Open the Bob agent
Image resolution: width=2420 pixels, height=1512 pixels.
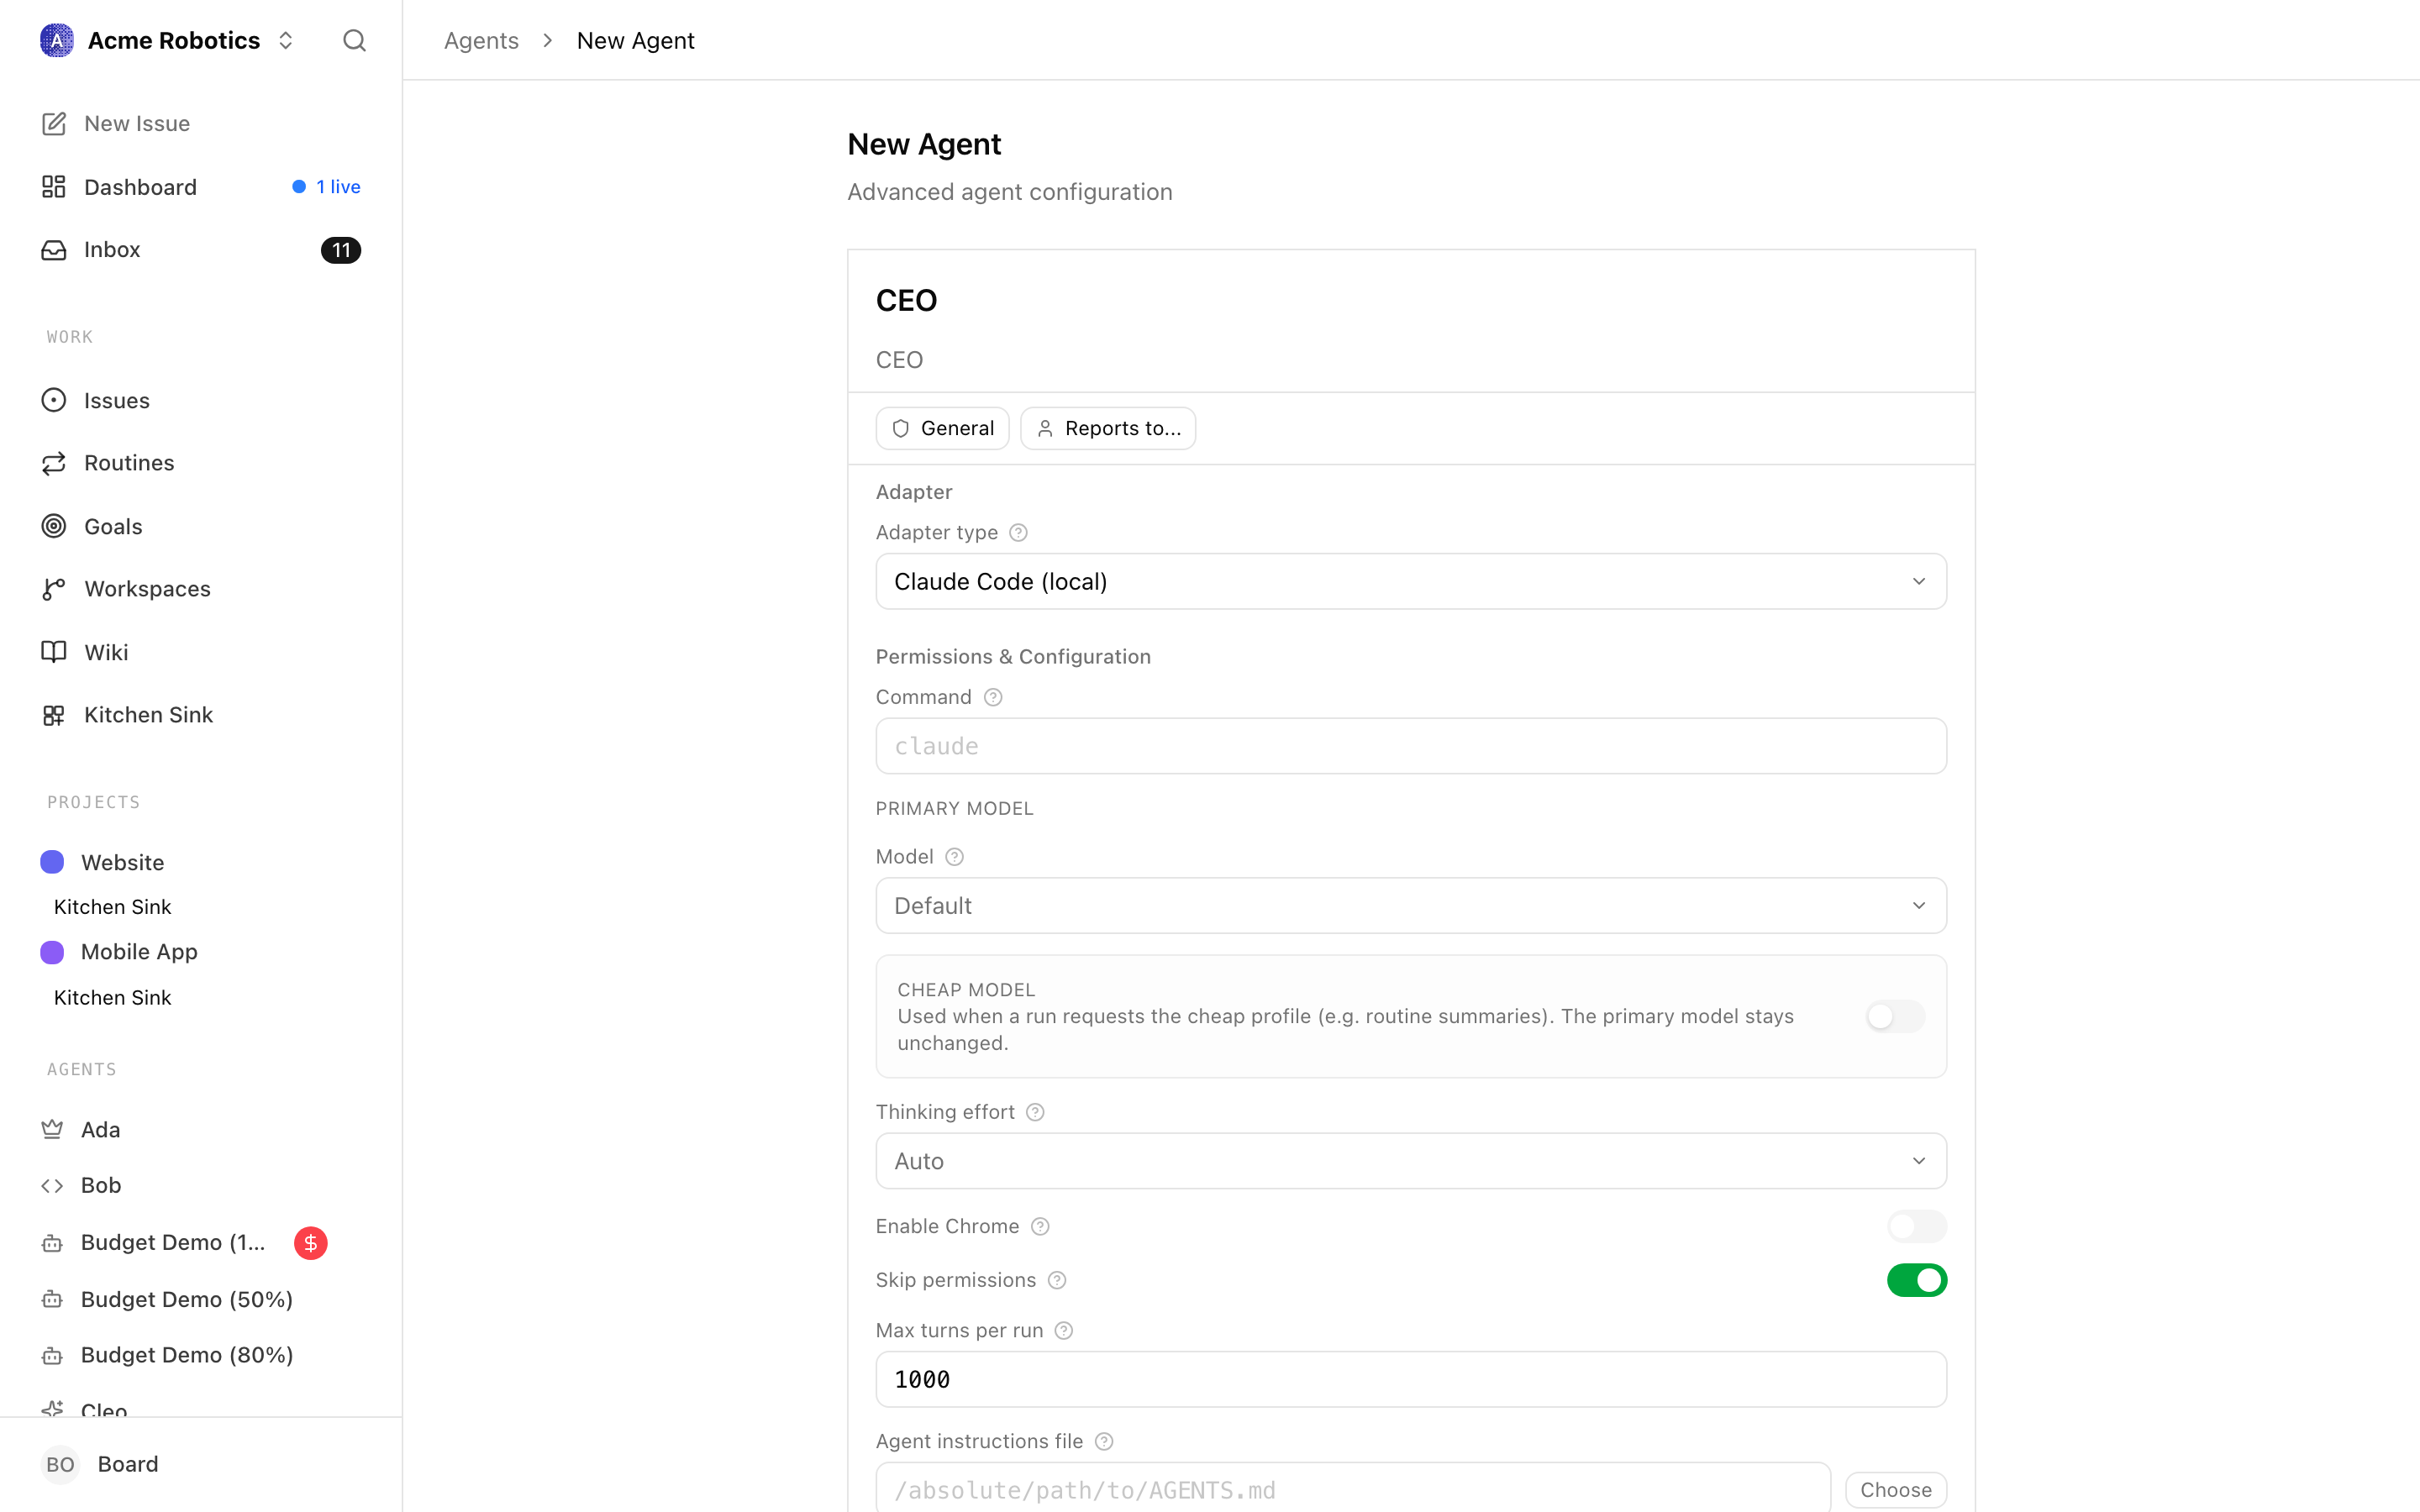200,1185
